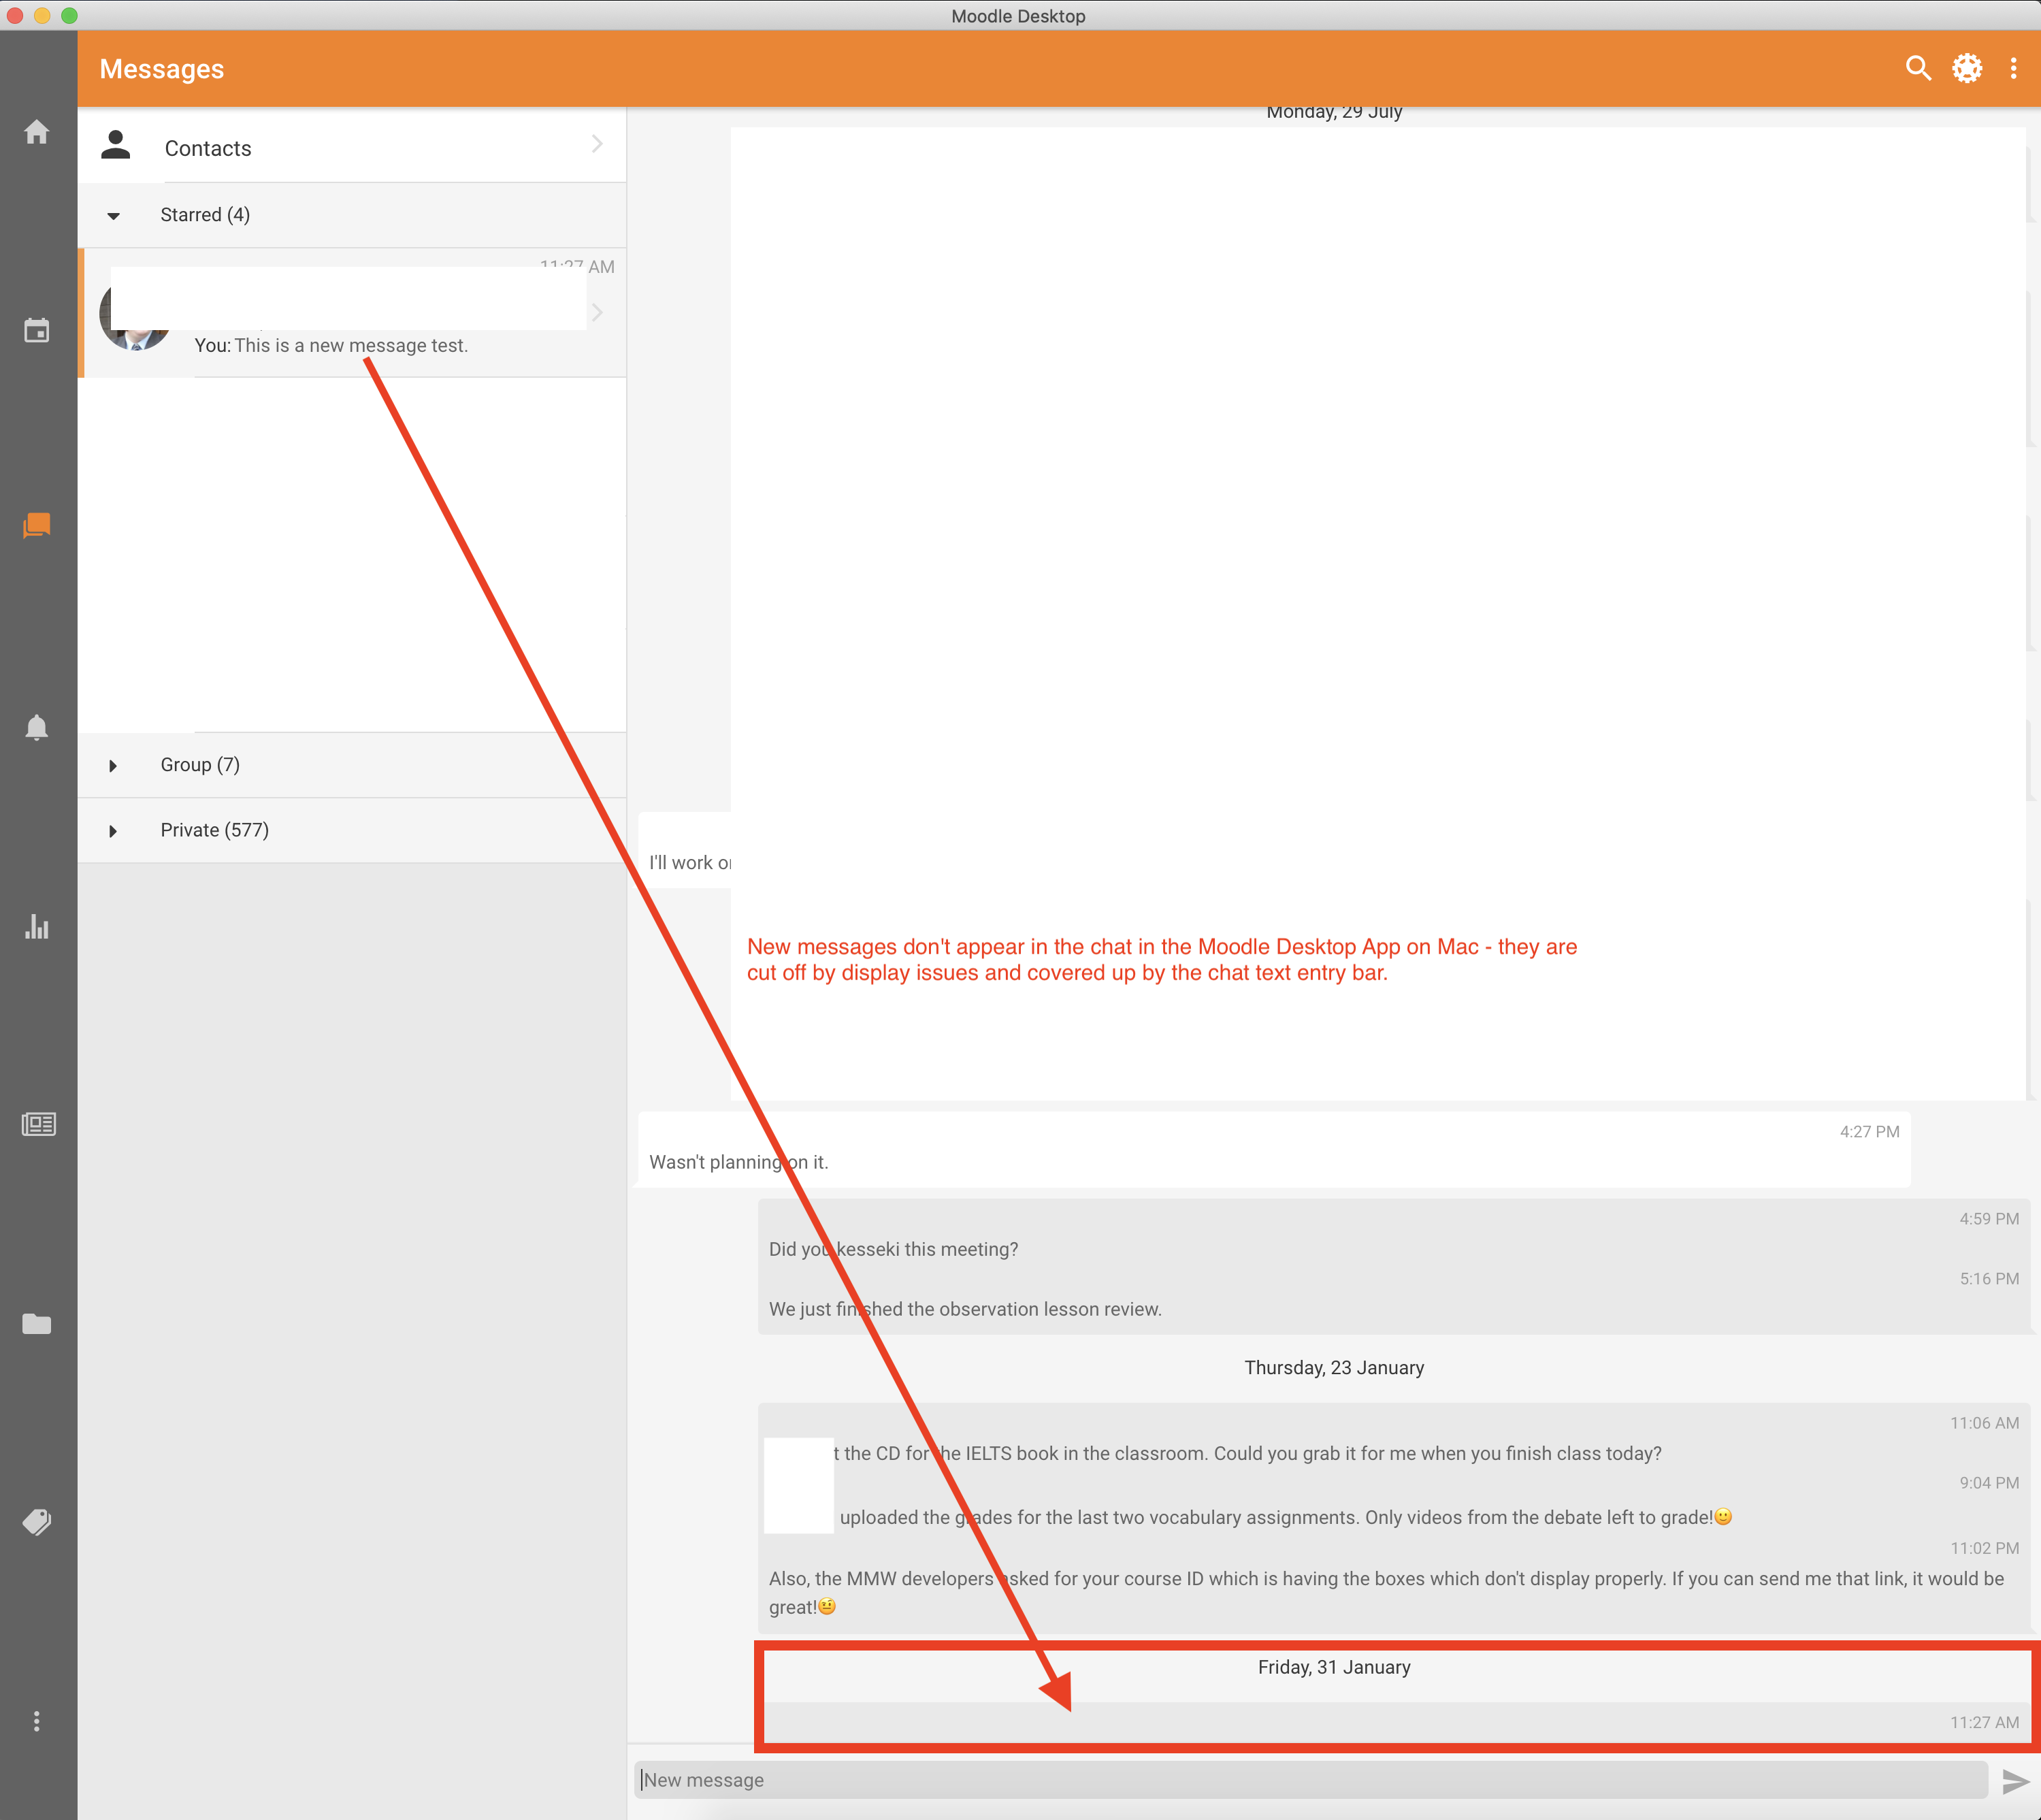Open Contacts via its chevron arrow

coord(597,144)
